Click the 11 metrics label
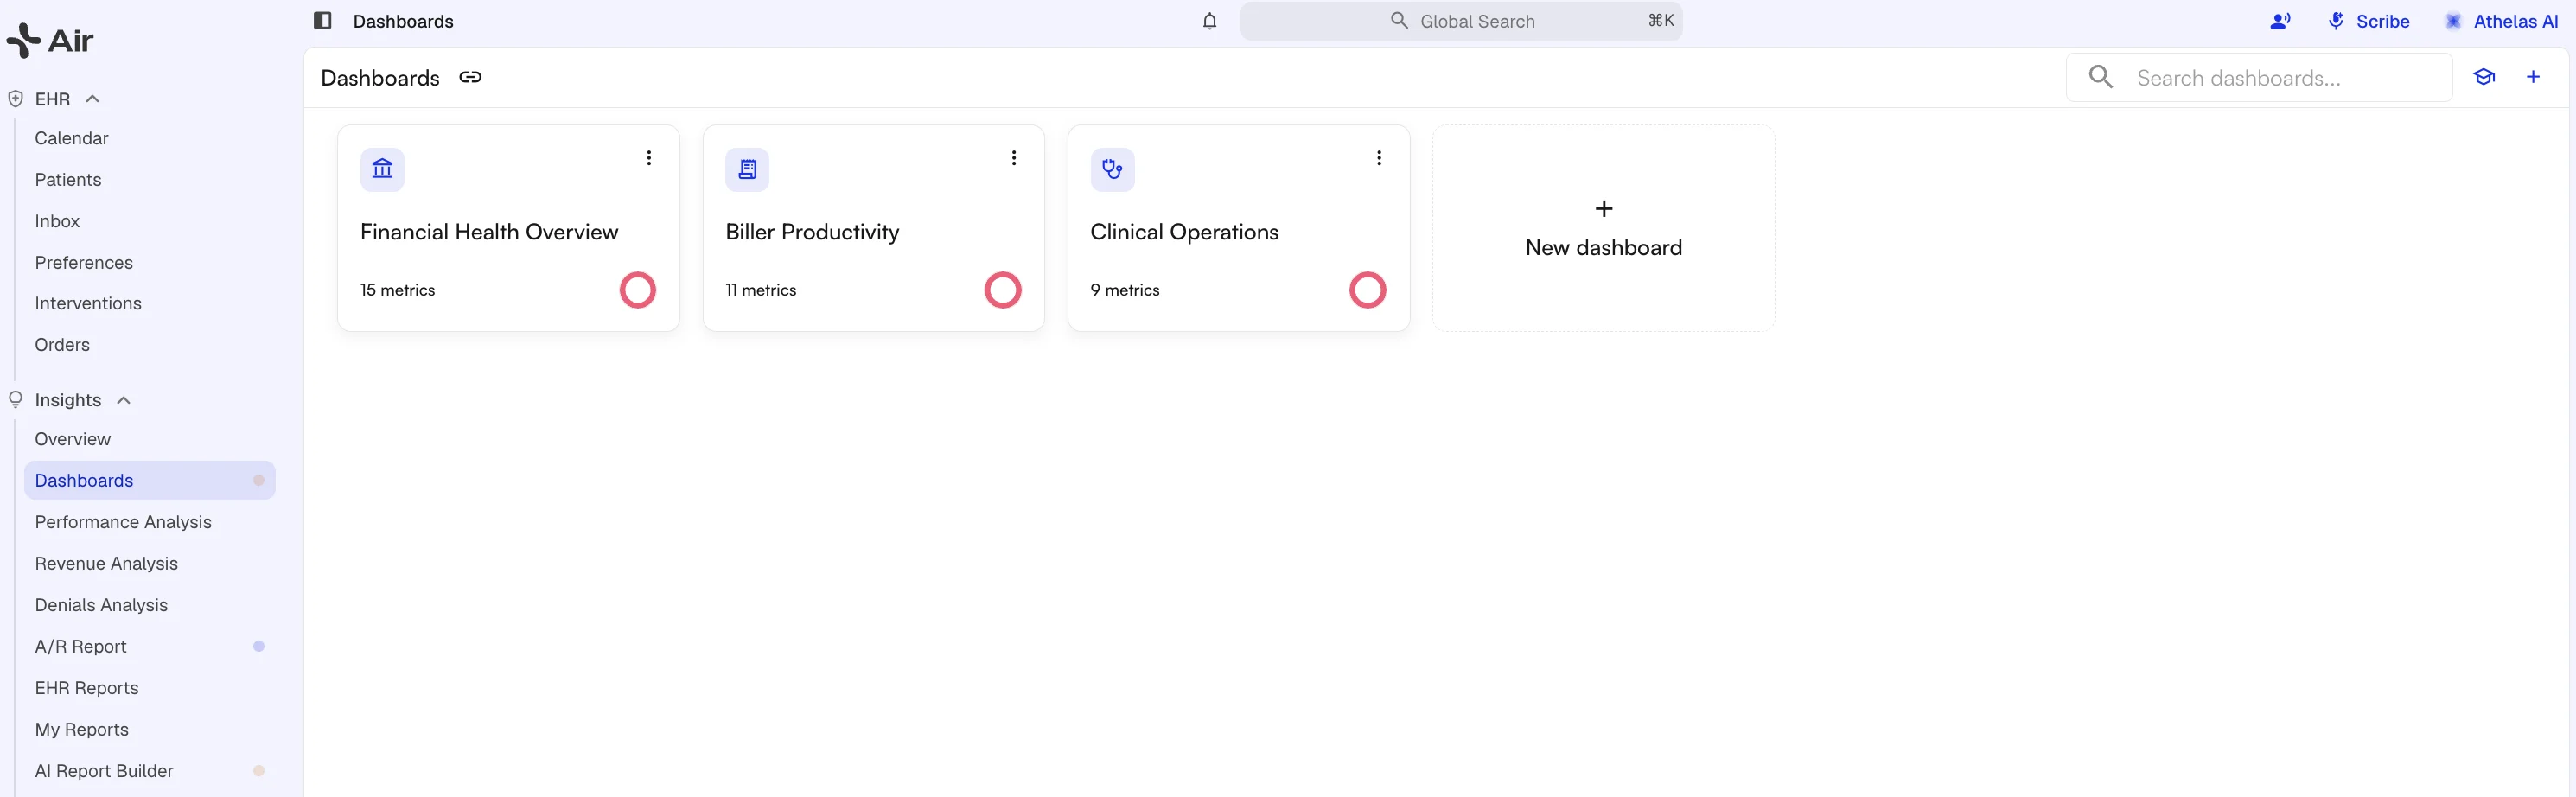This screenshot has height=797, width=2576. point(761,290)
